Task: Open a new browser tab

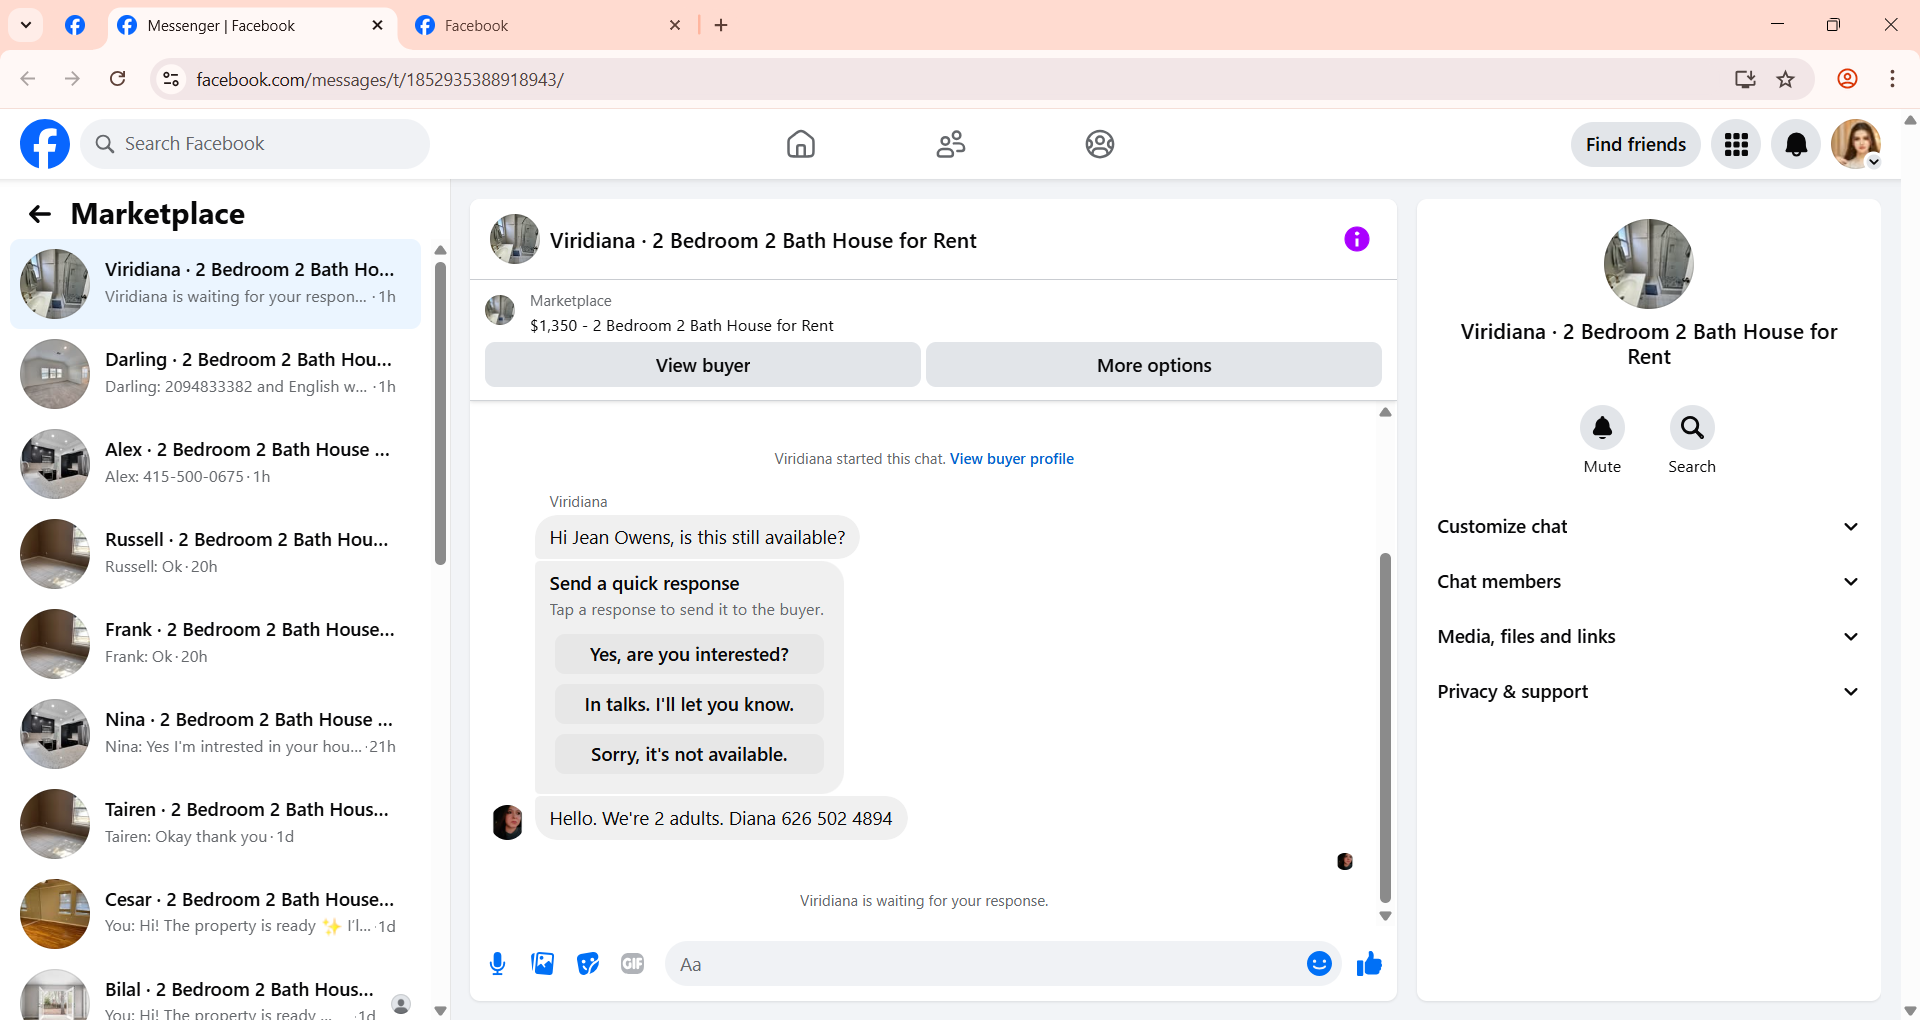Action: tap(721, 25)
